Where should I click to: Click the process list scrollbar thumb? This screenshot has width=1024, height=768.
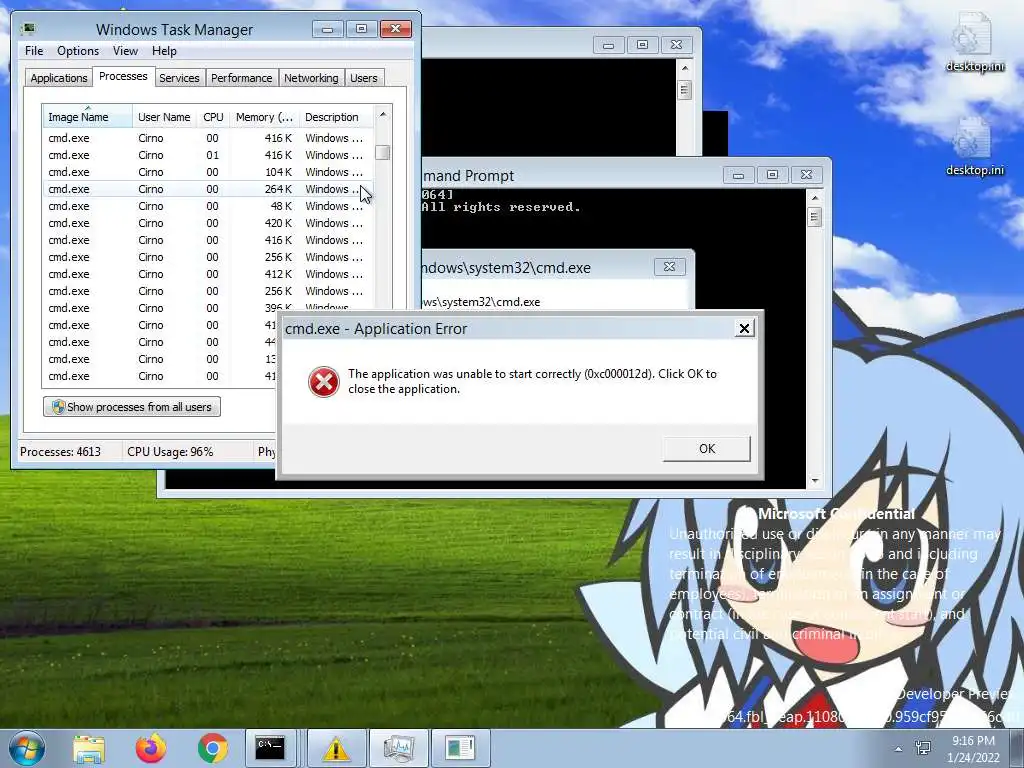(x=383, y=153)
